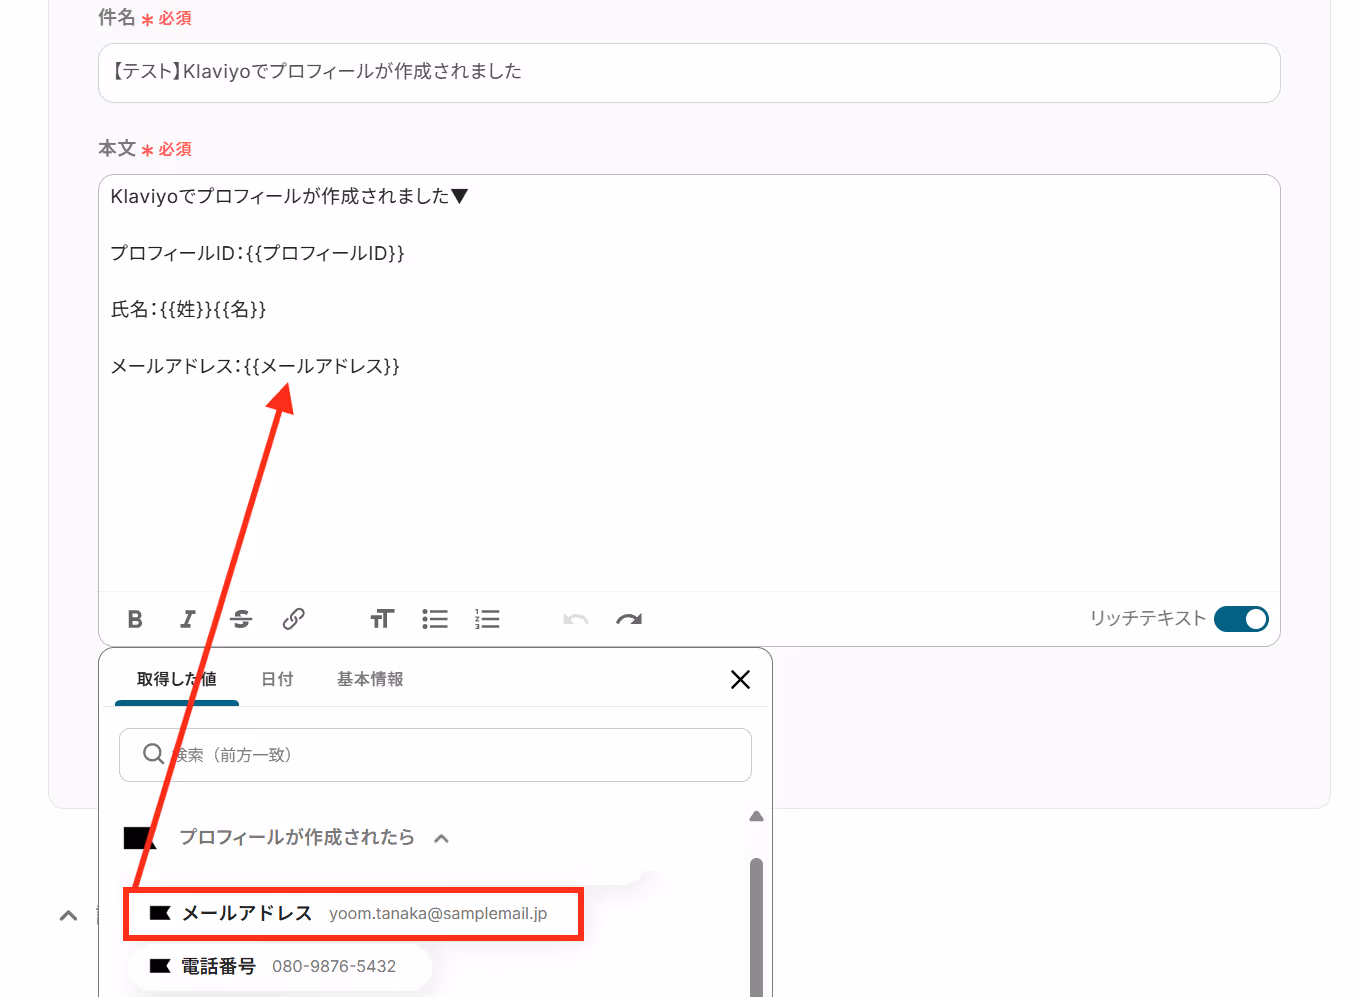The width and height of the screenshot is (1363, 997).
Task: Turn off the リッチテキスト switch
Action: pyautogui.click(x=1241, y=619)
